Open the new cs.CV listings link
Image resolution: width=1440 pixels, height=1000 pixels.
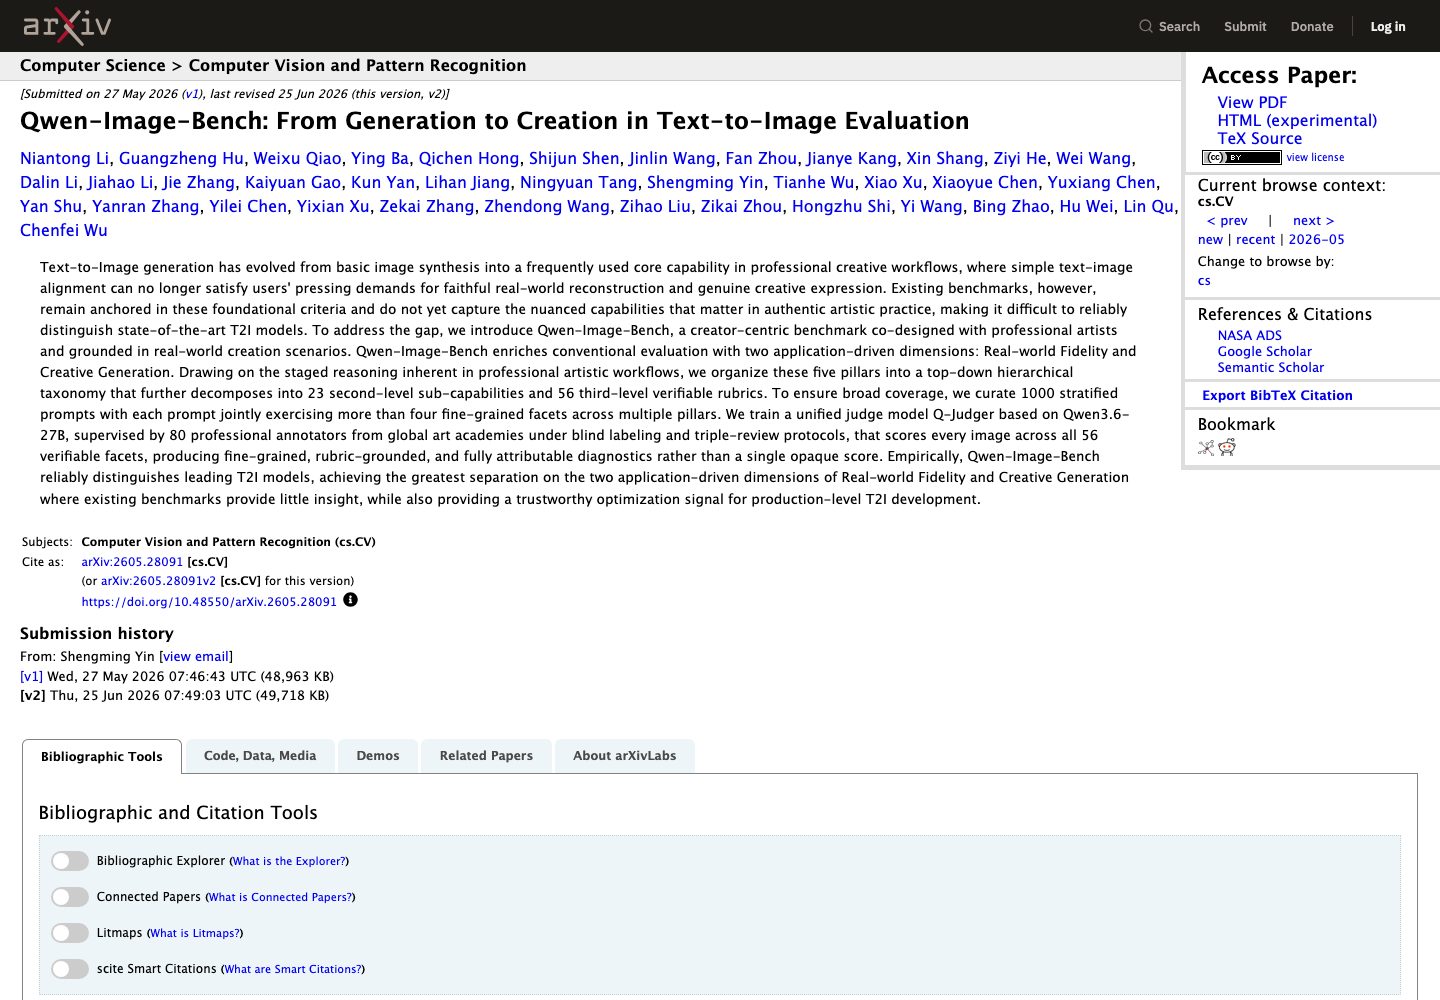tap(1210, 240)
